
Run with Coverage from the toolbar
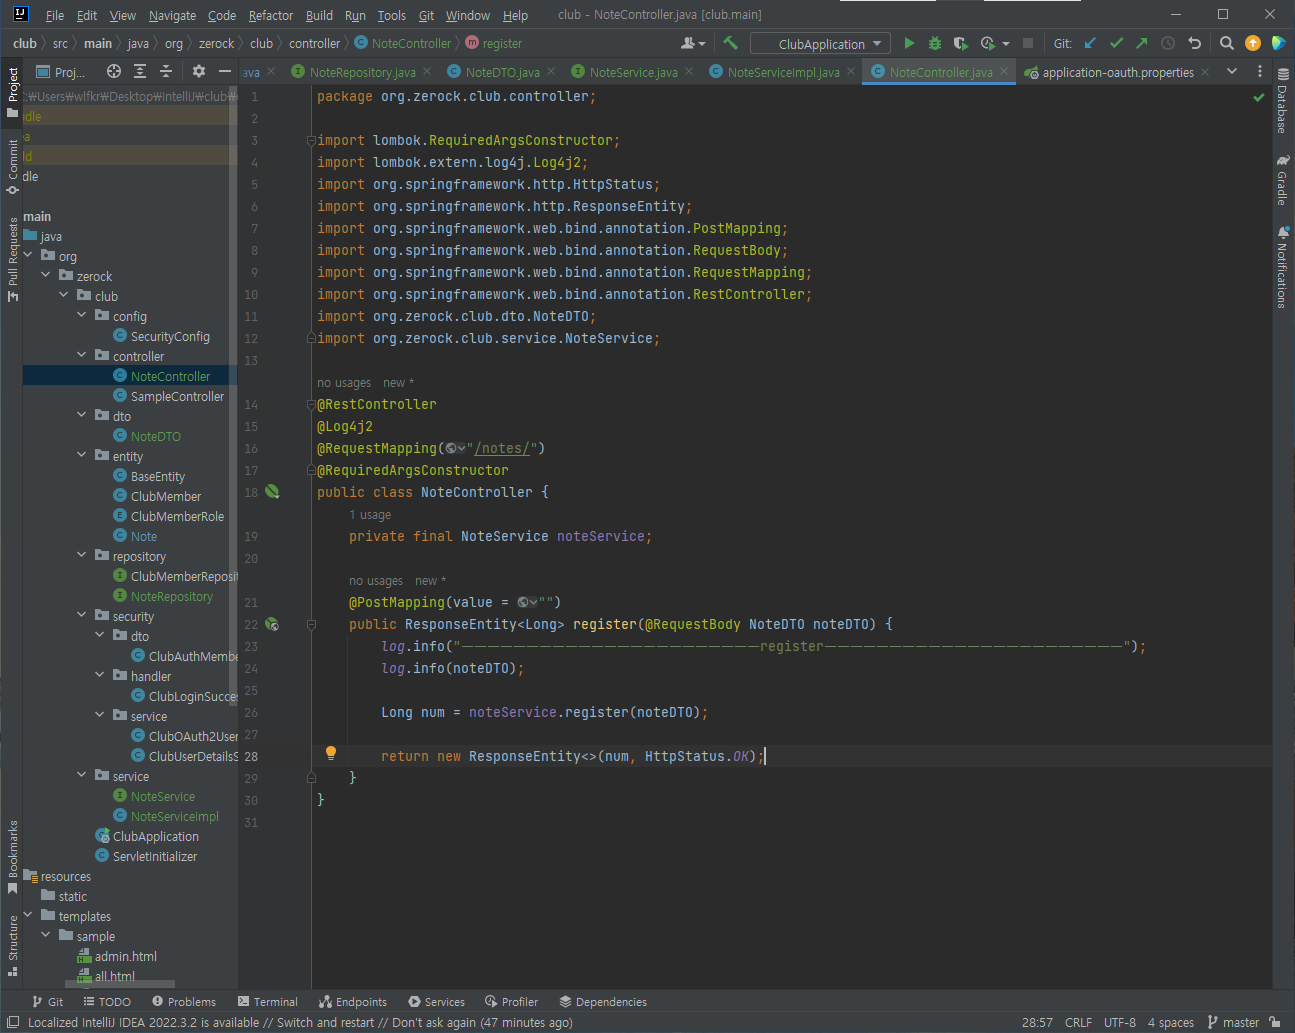[961, 43]
